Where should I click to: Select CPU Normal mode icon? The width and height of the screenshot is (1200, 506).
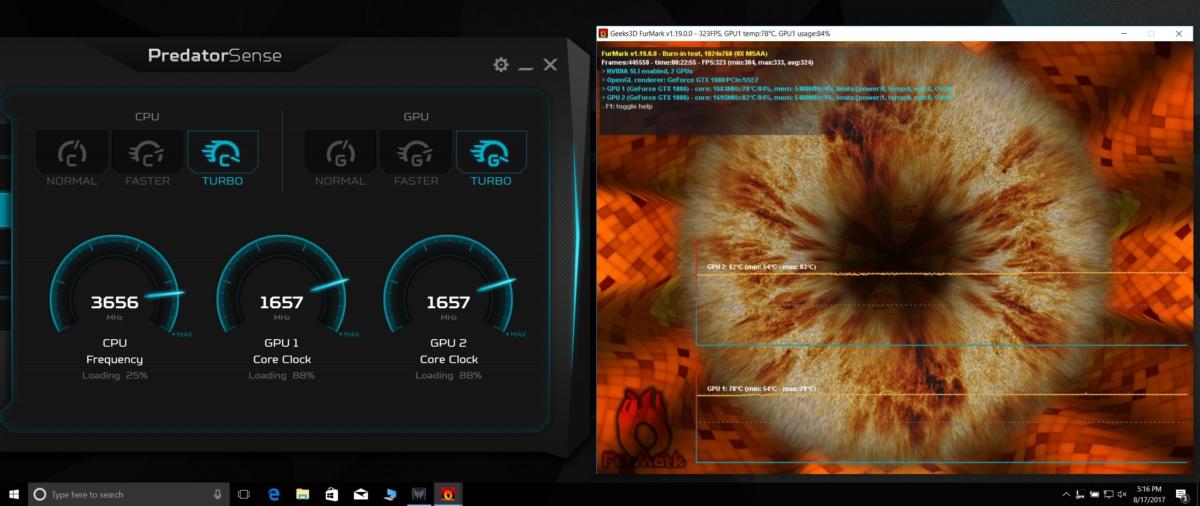tap(72, 153)
